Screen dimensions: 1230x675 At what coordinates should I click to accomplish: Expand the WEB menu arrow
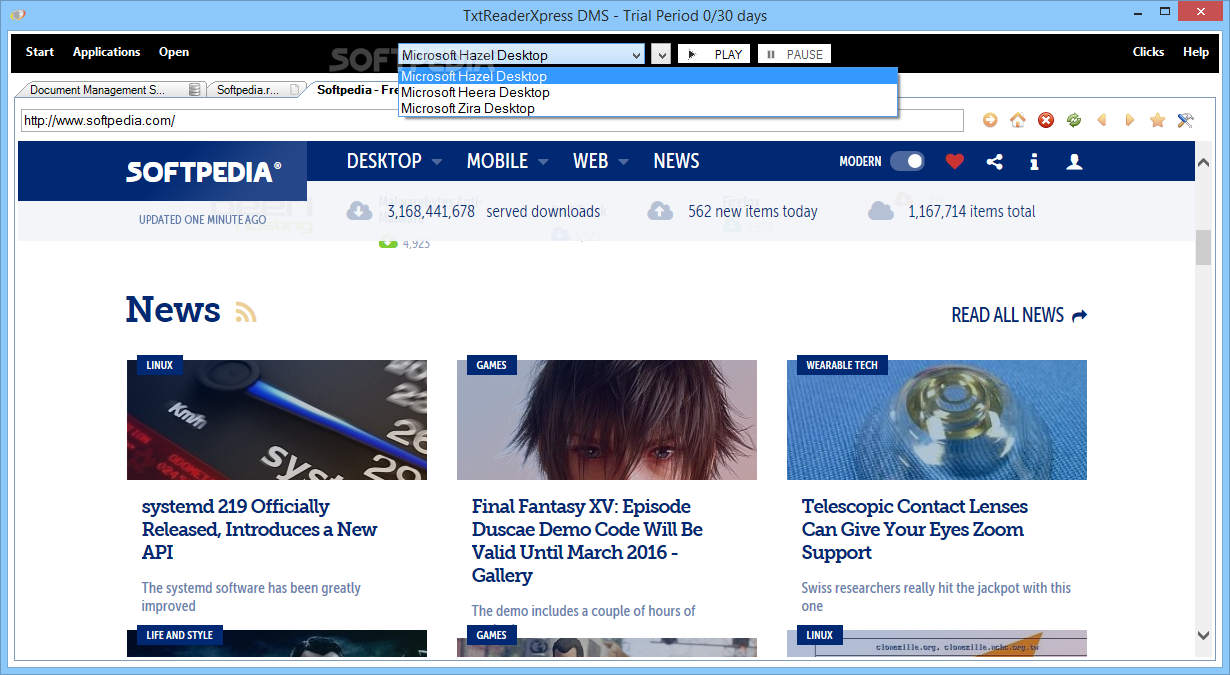pyautogui.click(x=623, y=161)
